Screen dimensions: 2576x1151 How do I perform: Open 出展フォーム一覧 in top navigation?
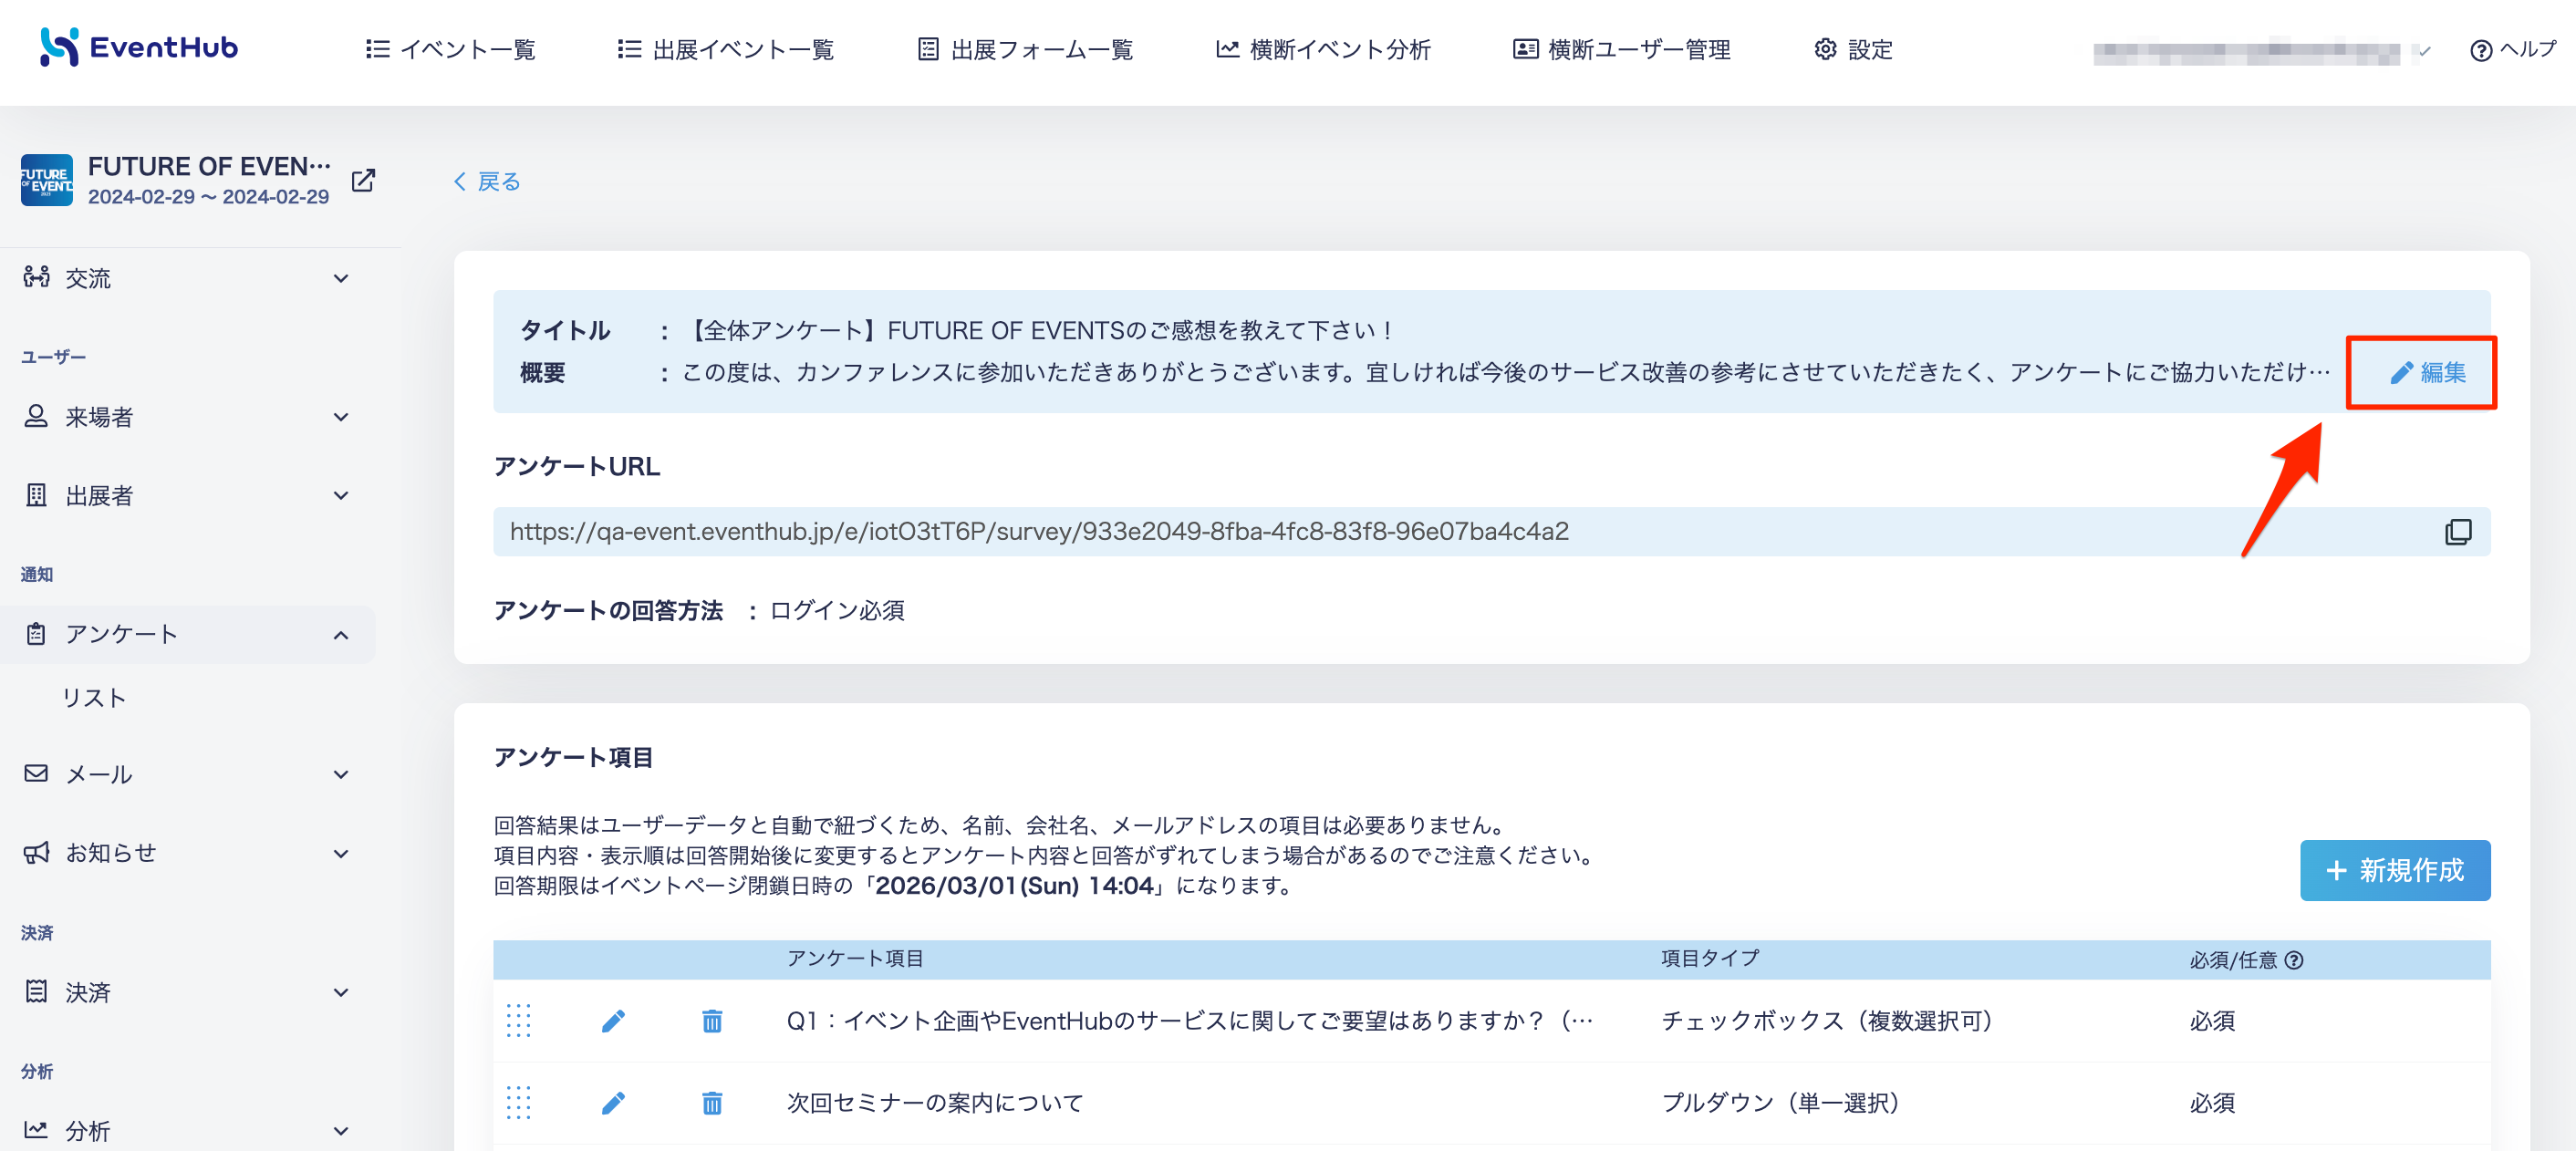click(x=1025, y=49)
